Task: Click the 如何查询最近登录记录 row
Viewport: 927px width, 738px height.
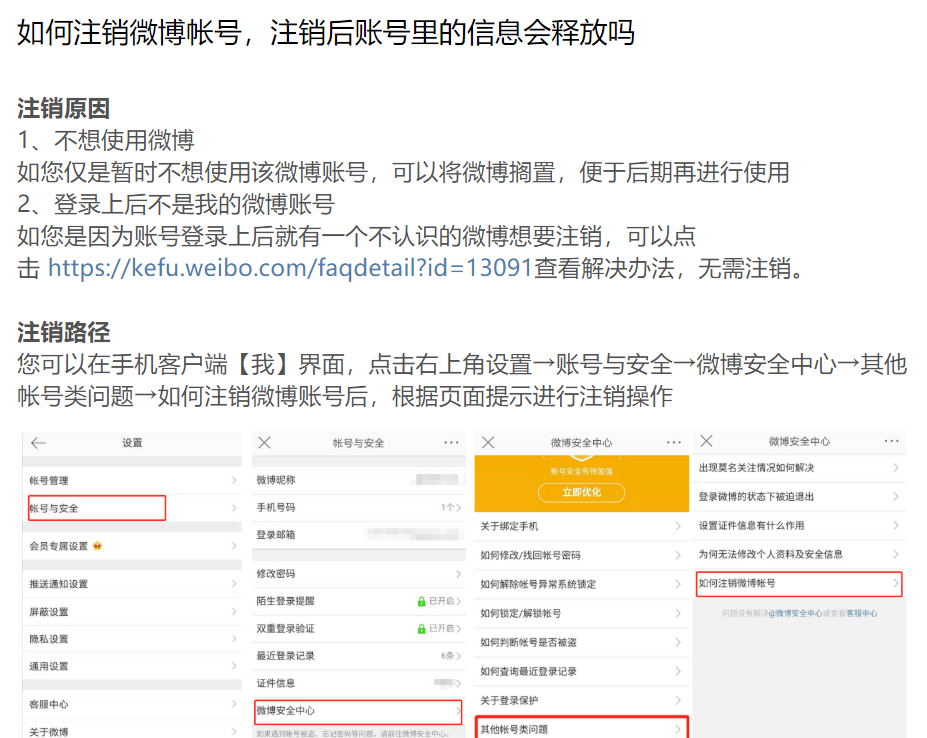Action: [x=582, y=671]
